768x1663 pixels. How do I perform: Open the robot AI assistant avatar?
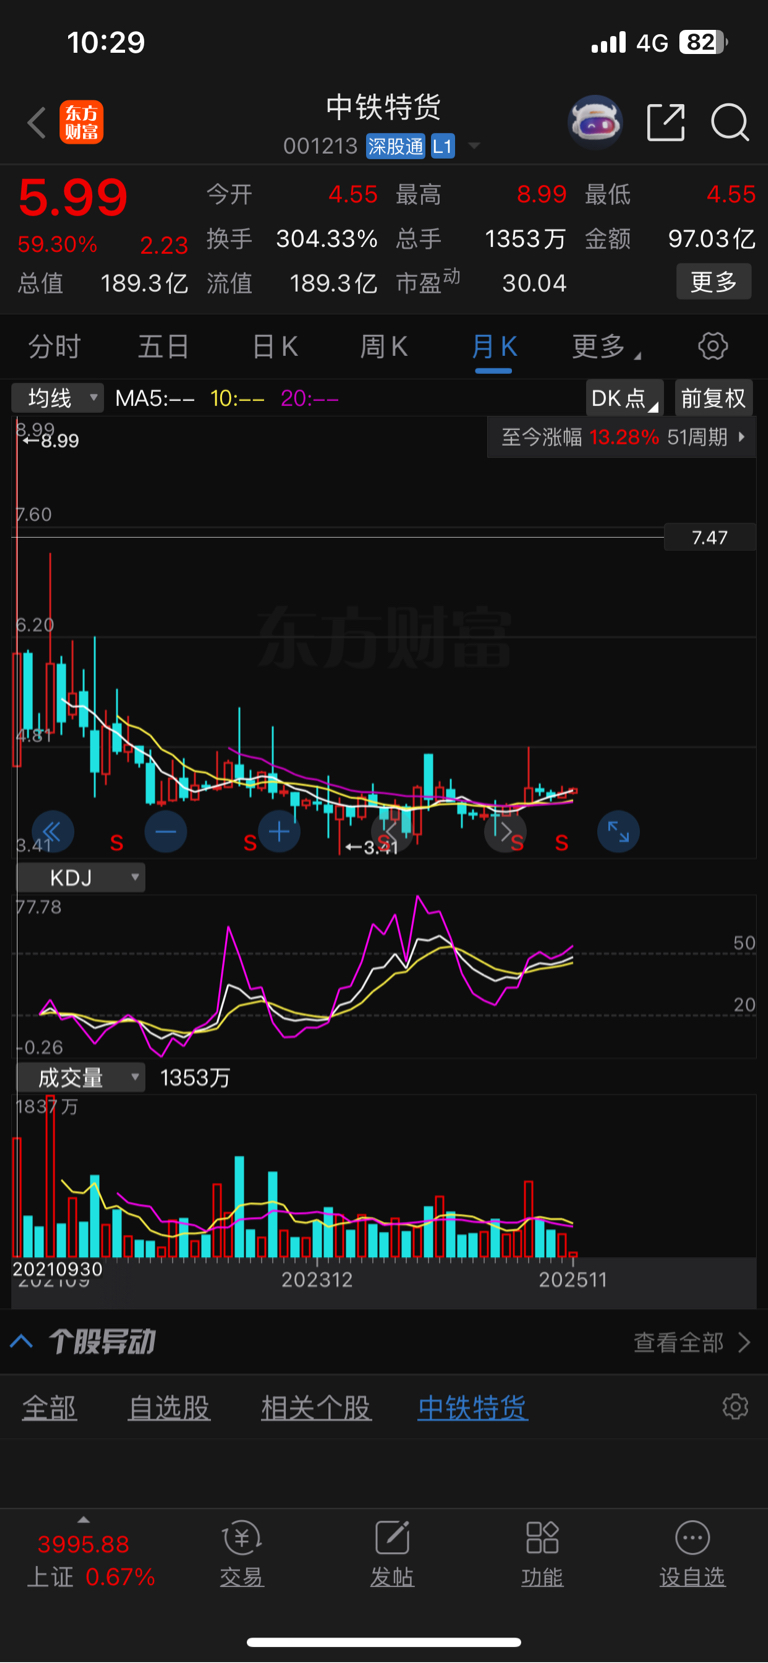tap(595, 122)
